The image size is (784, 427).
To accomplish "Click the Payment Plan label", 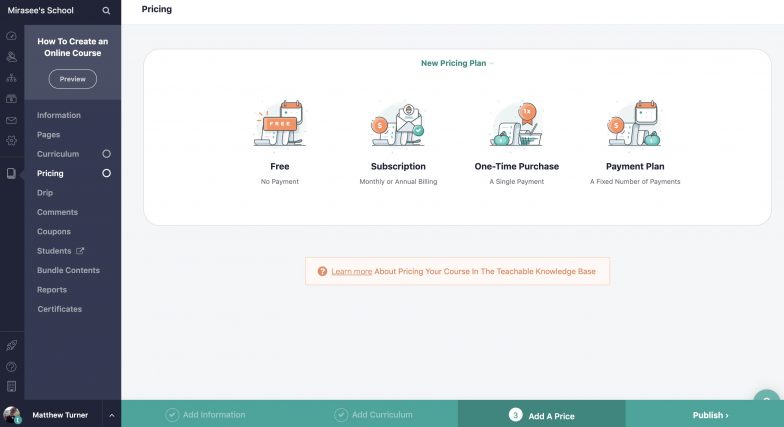I will [635, 166].
